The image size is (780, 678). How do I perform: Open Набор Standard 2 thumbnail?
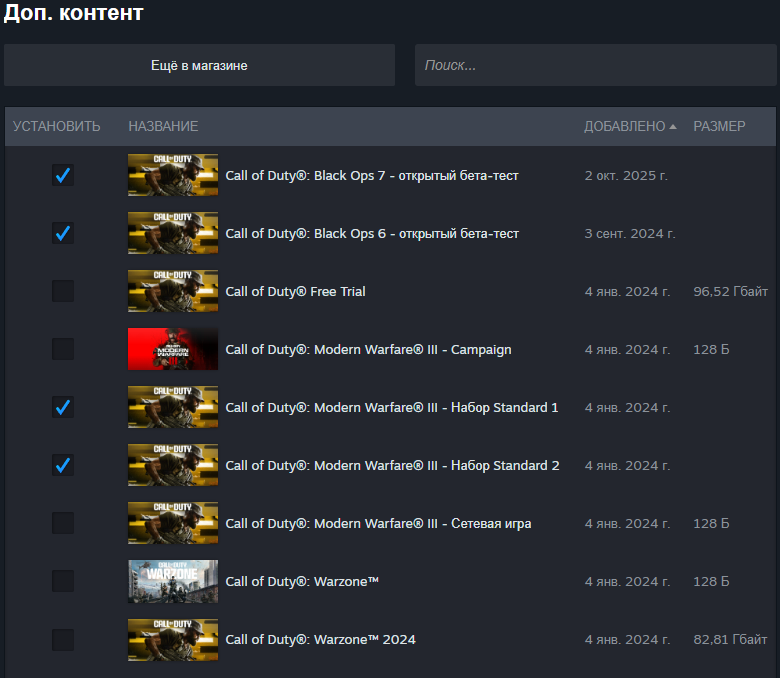pyautogui.click(x=173, y=465)
